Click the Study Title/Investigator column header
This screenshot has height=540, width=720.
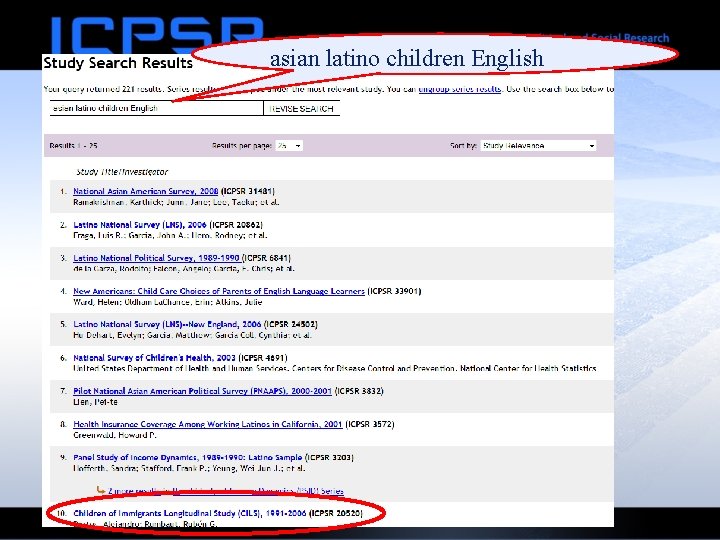click(x=122, y=172)
